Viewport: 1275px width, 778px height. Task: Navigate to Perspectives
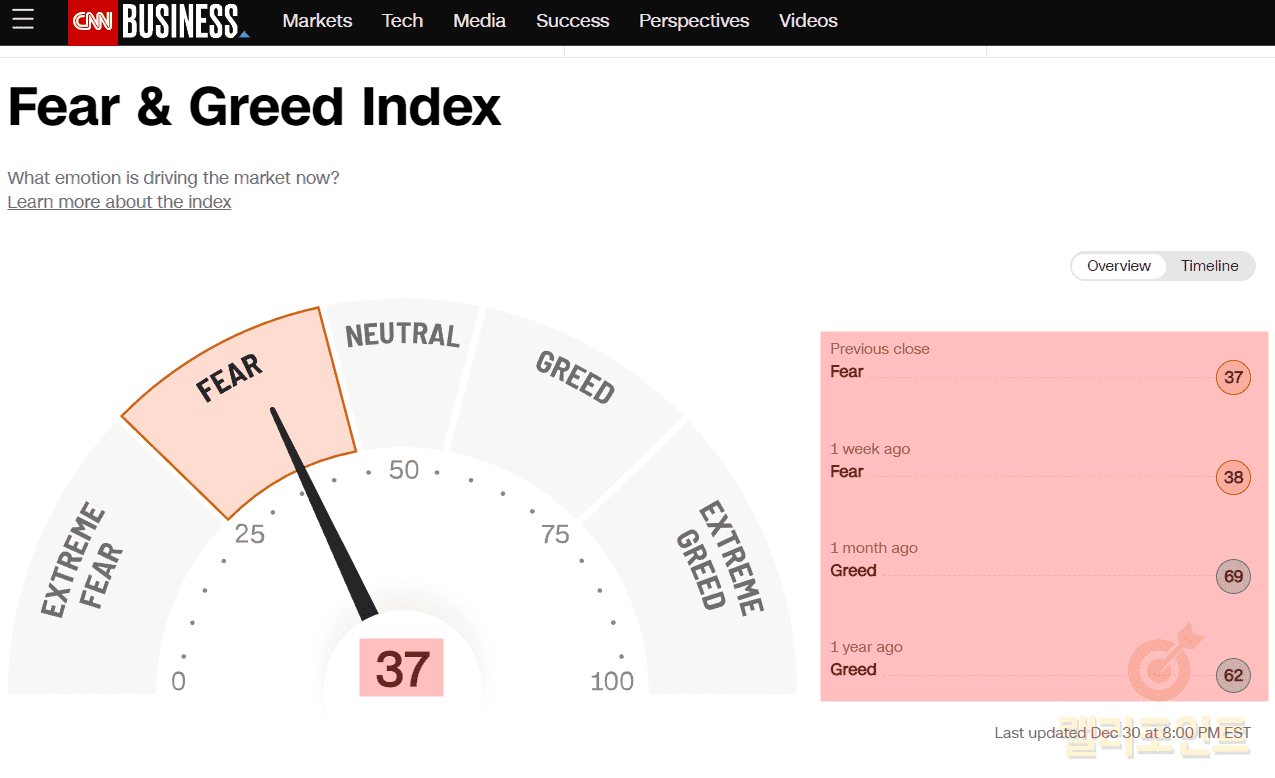tap(694, 21)
